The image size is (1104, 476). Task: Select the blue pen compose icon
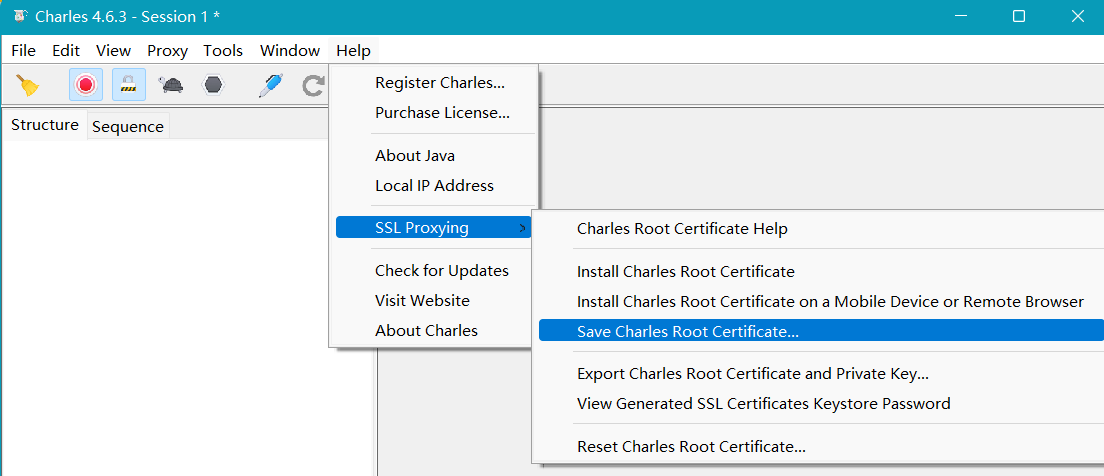point(270,85)
